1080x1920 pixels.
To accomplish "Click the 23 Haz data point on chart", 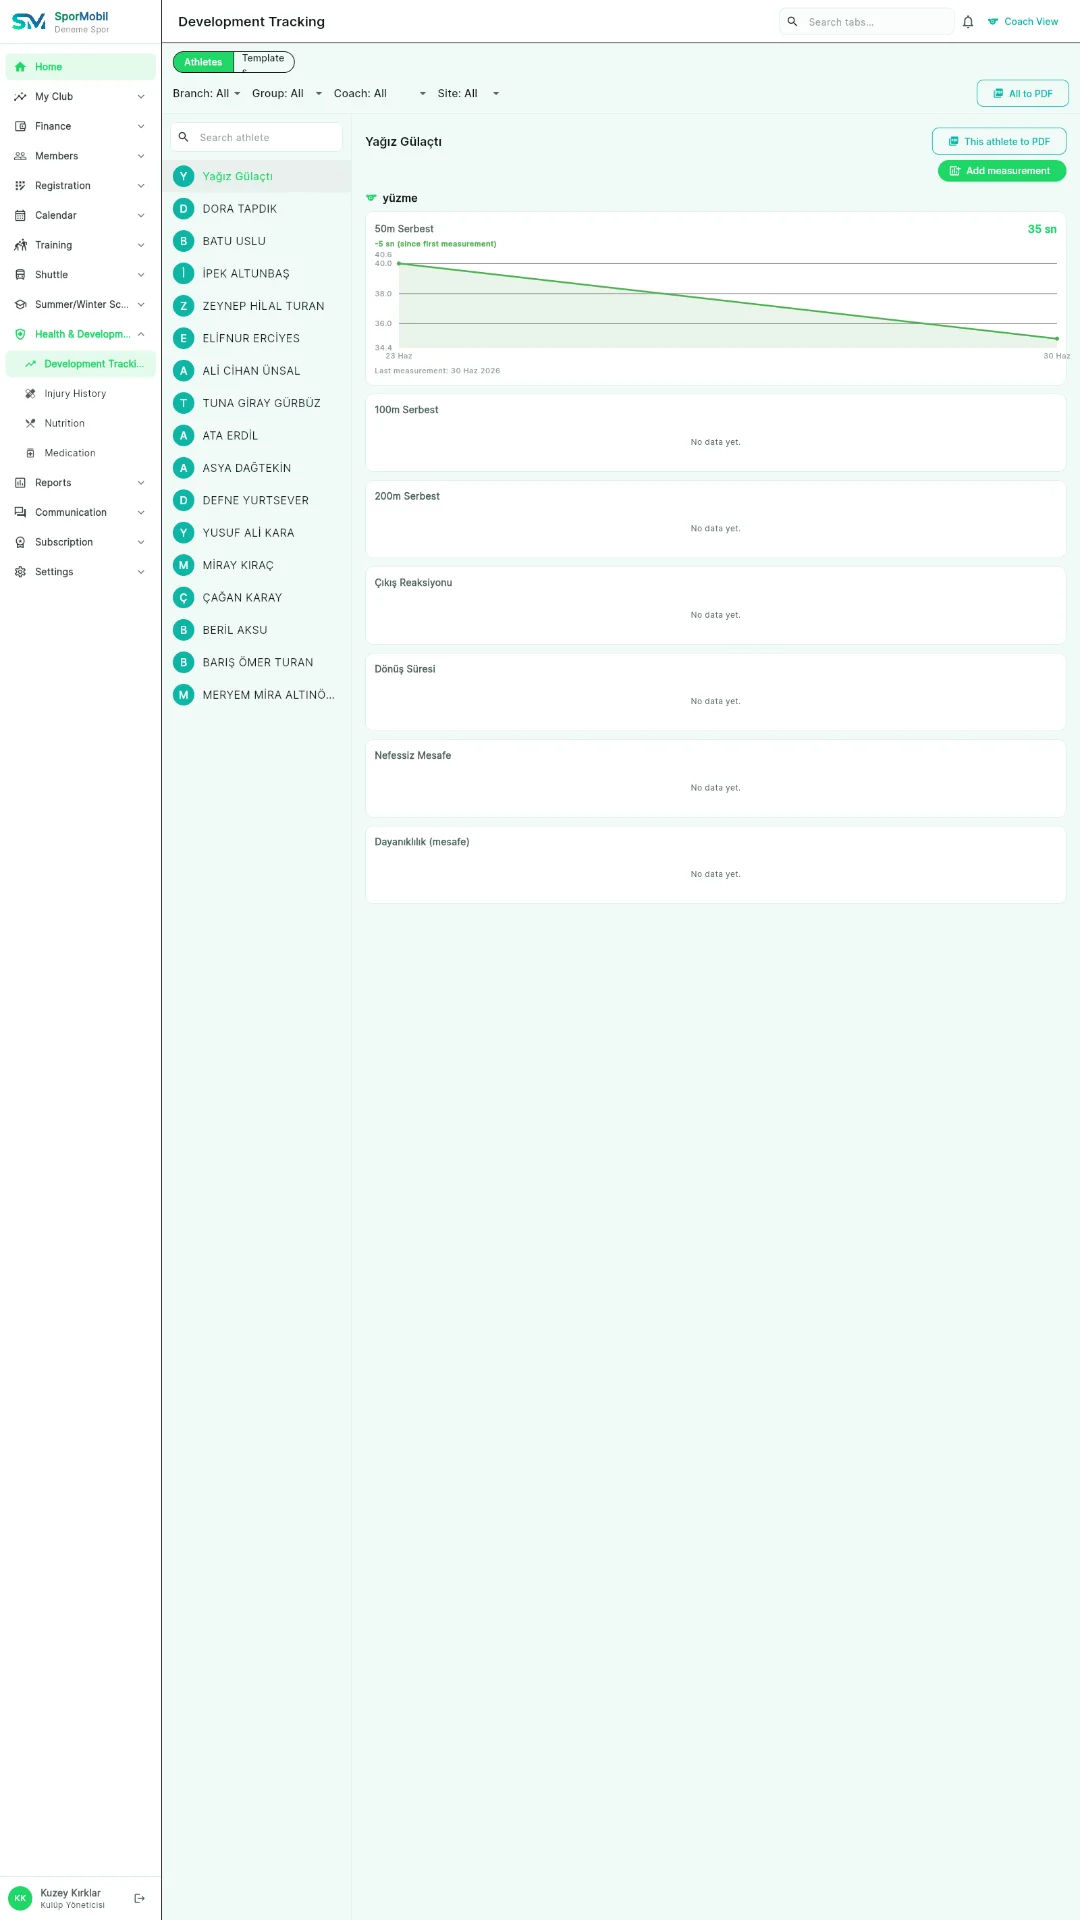I will click(x=399, y=264).
